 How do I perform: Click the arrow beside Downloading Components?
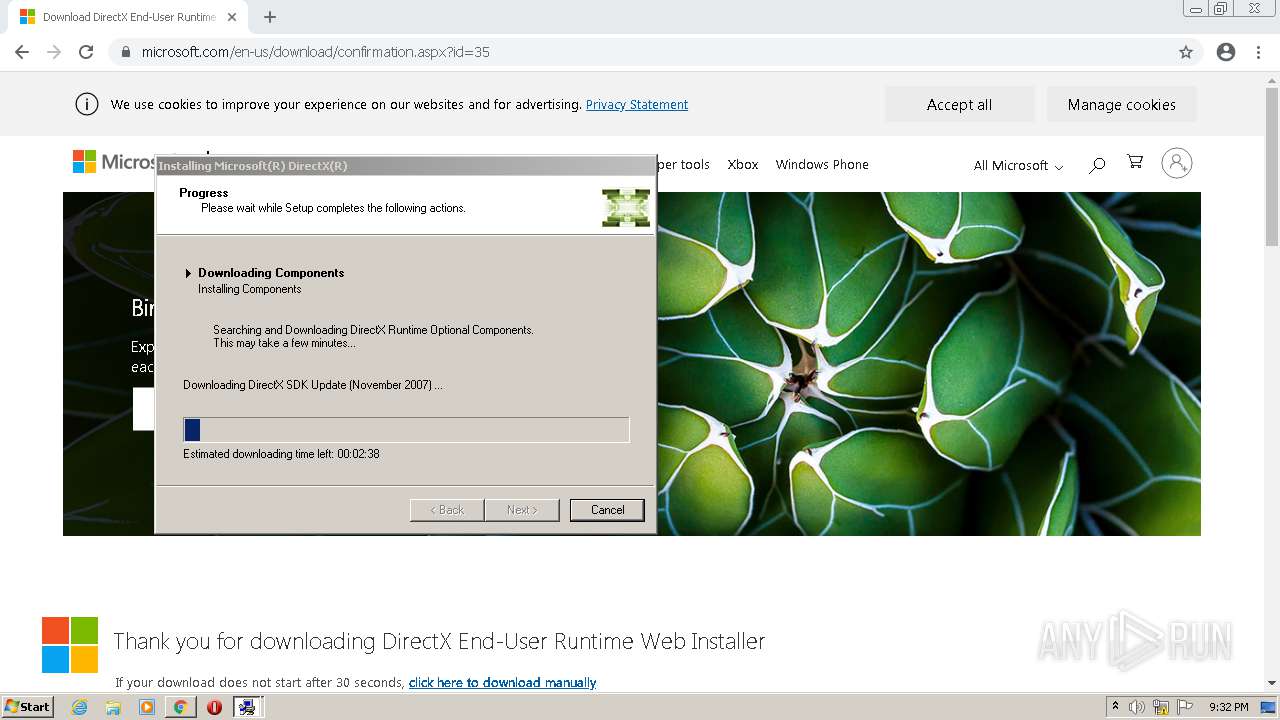(188, 273)
